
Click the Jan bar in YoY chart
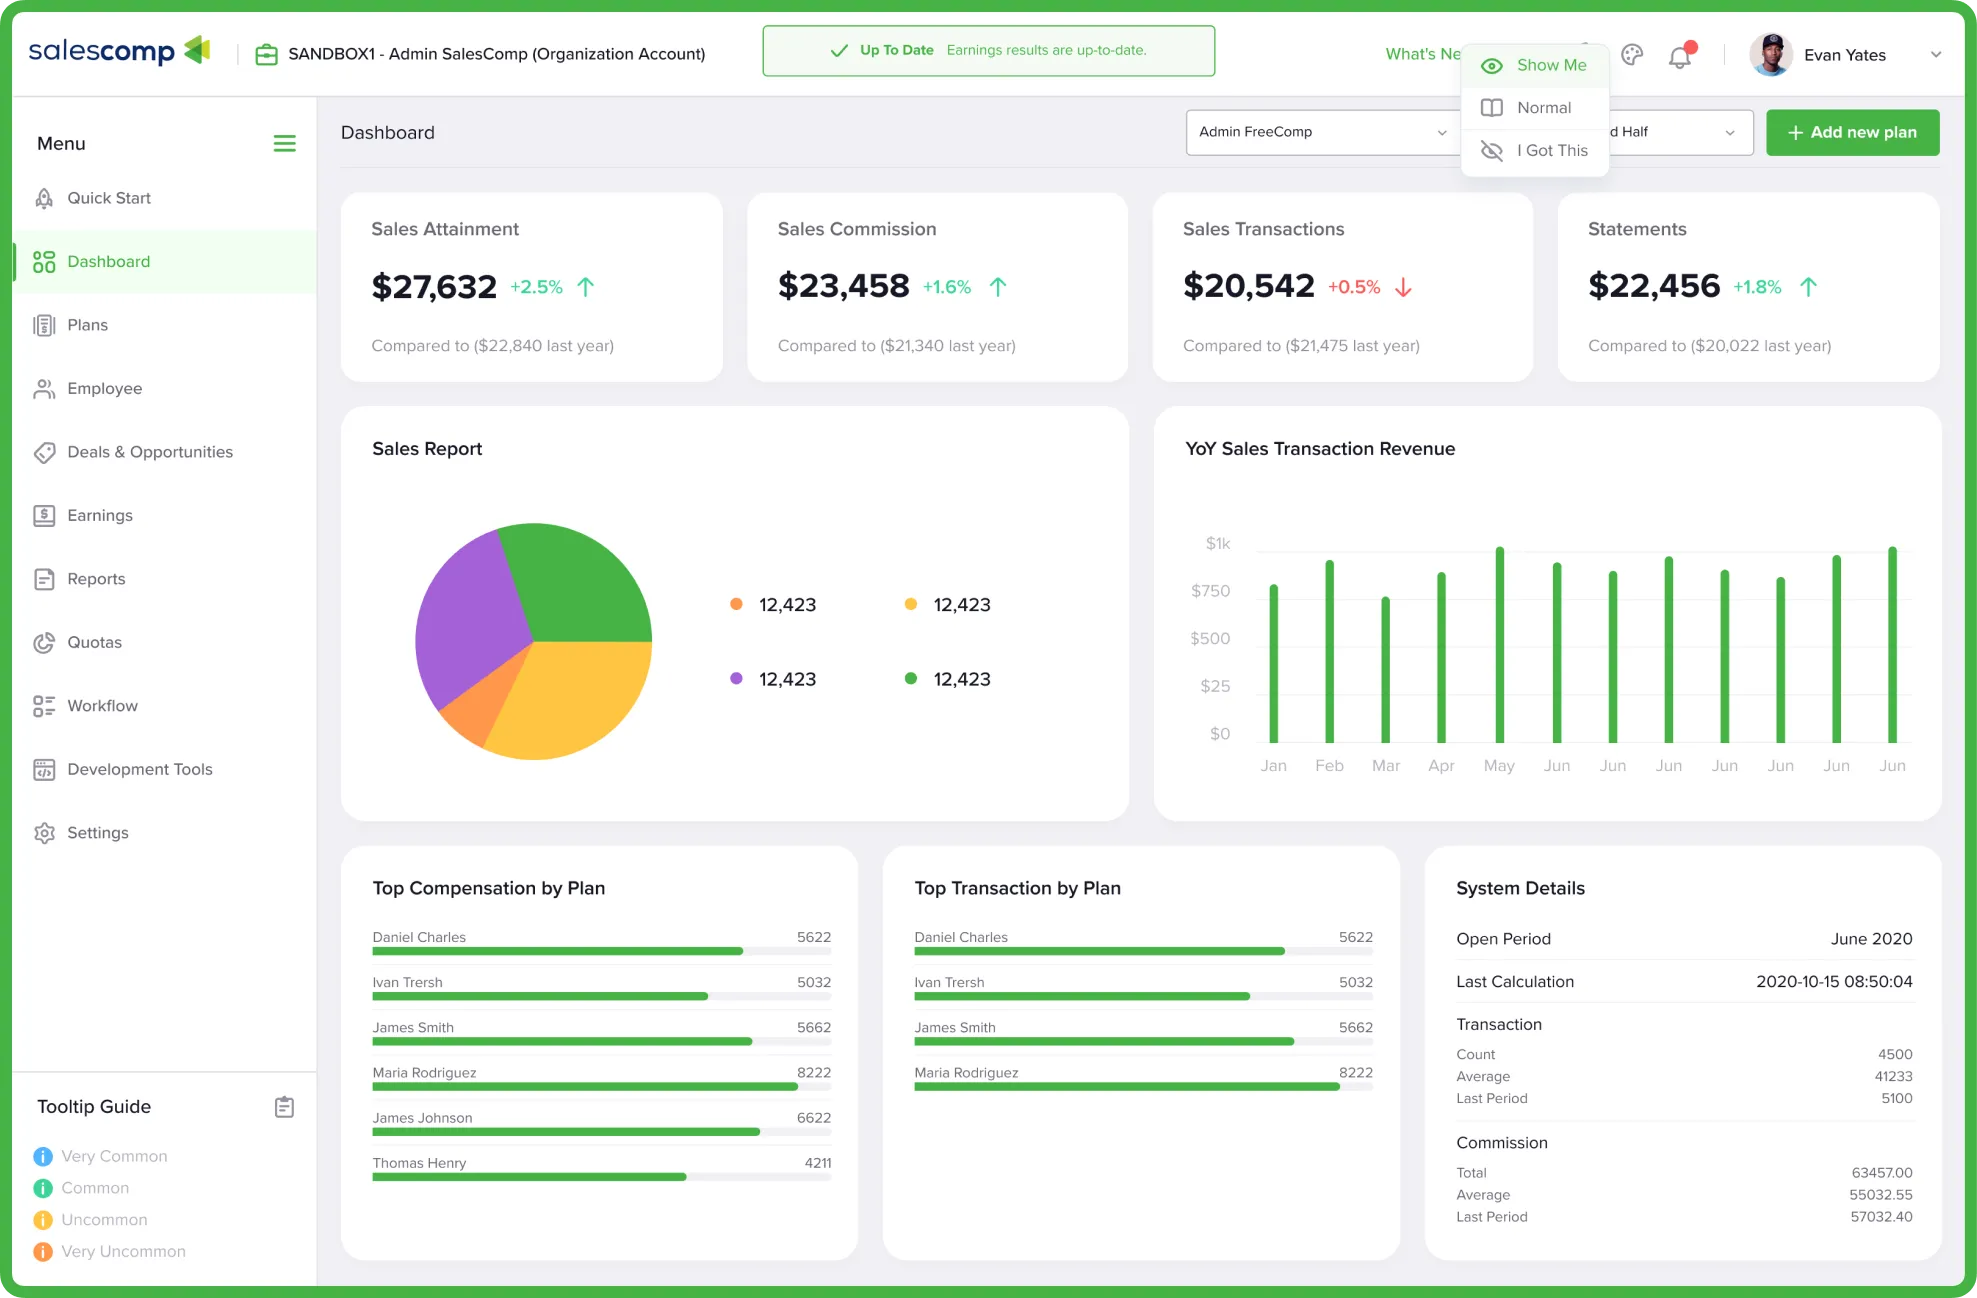[1273, 664]
